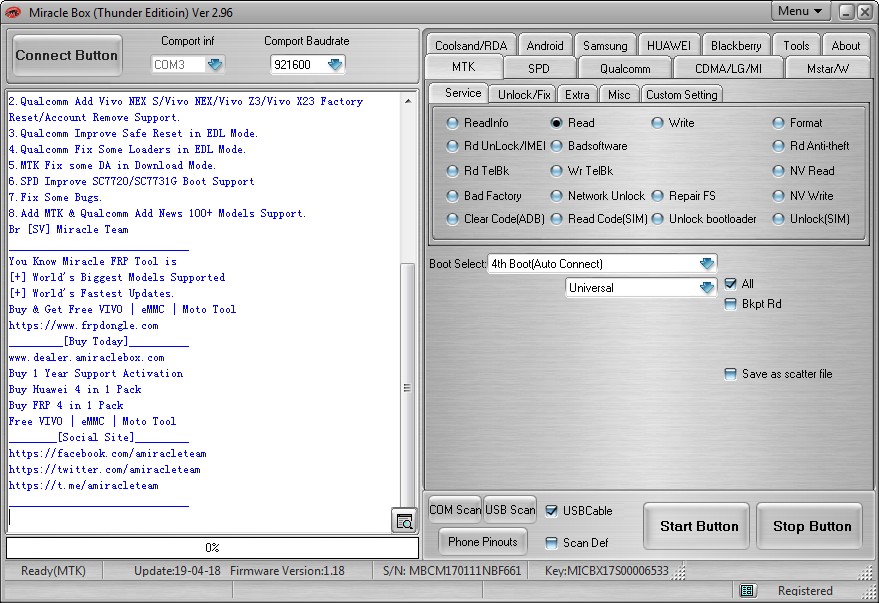The height and width of the screenshot is (603, 879).
Task: Open the Menu dropdown in title bar
Action: point(800,11)
